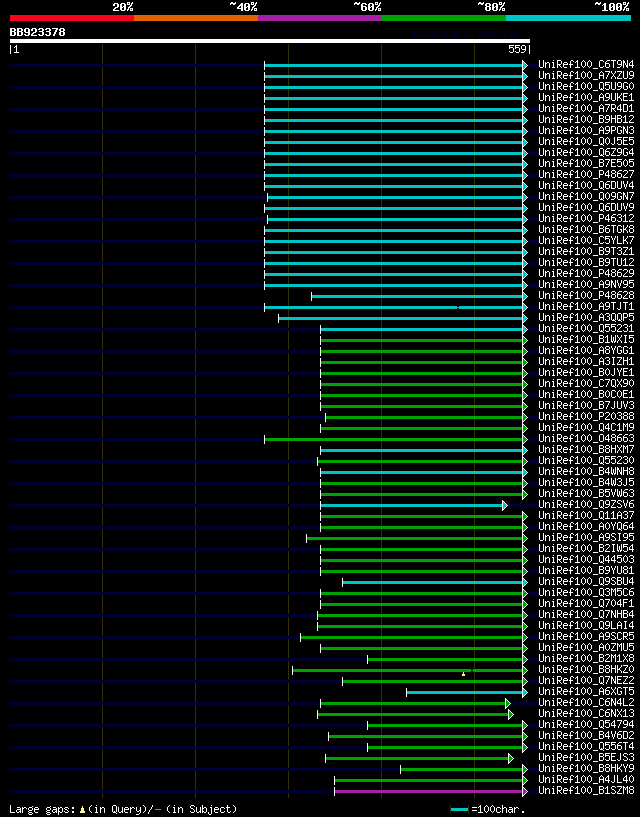Select hit label UniRef100_B8HKY9
Image resolution: width=640 pixels, height=817 pixels.
tap(586, 768)
